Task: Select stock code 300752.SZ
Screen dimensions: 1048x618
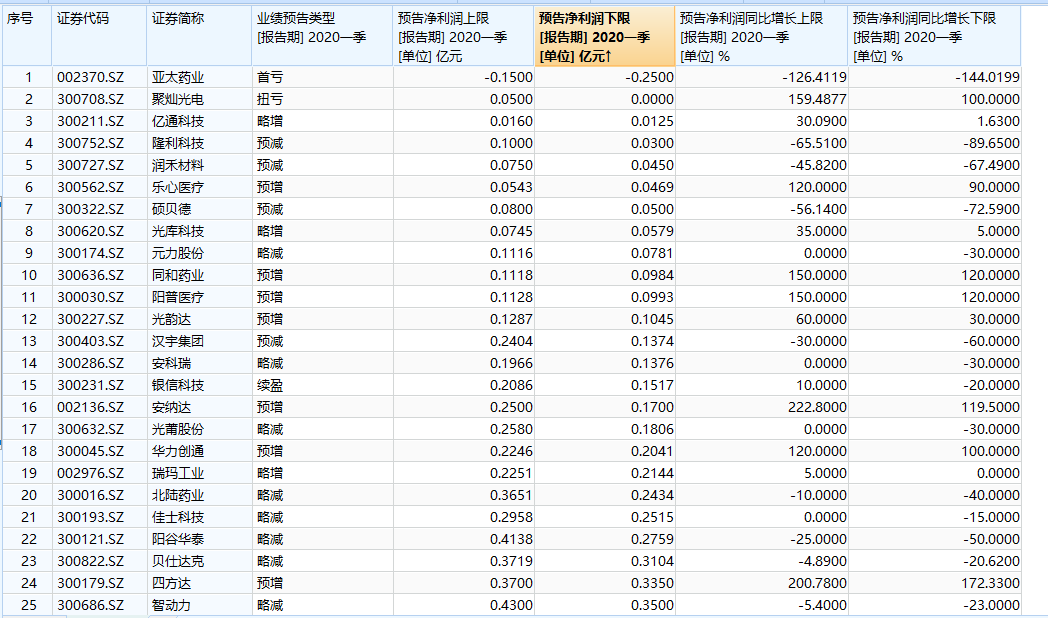Action: tap(90, 144)
